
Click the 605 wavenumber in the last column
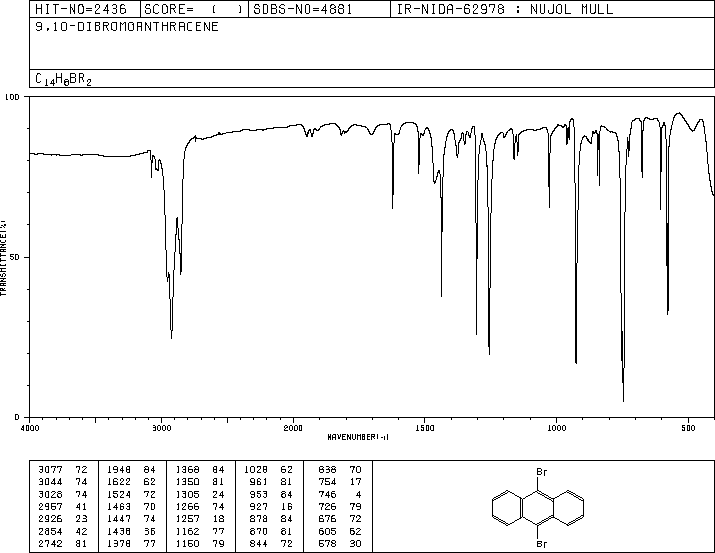pyautogui.click(x=327, y=531)
